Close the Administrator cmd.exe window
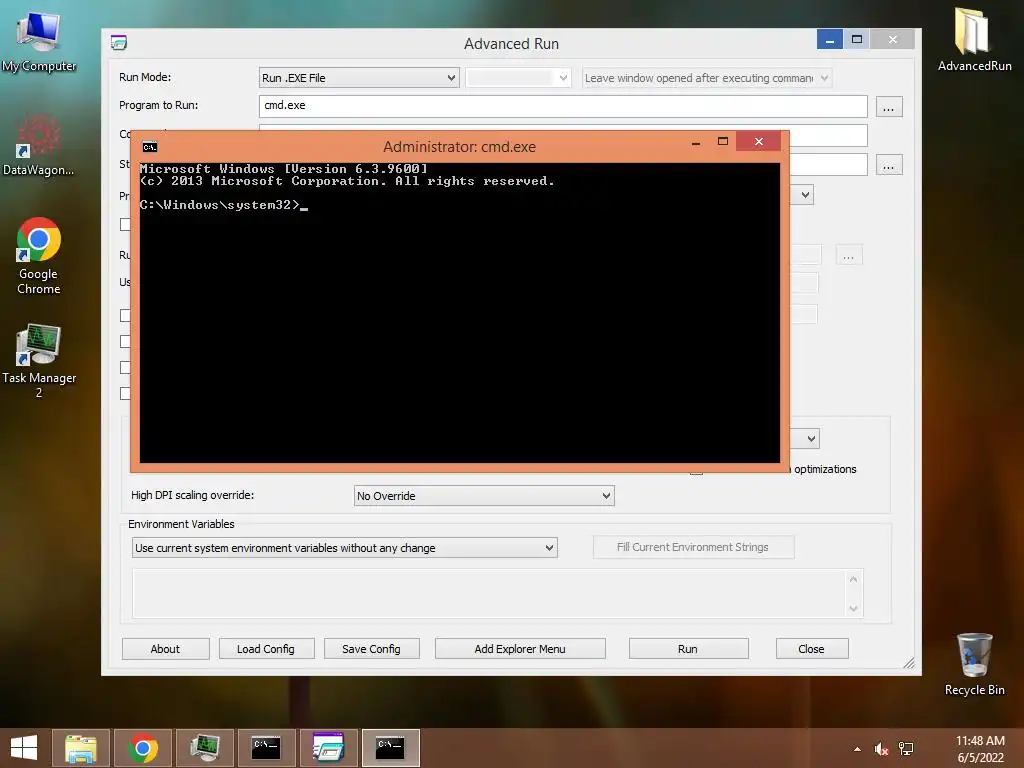Image resolution: width=1024 pixels, height=768 pixels. [758, 141]
